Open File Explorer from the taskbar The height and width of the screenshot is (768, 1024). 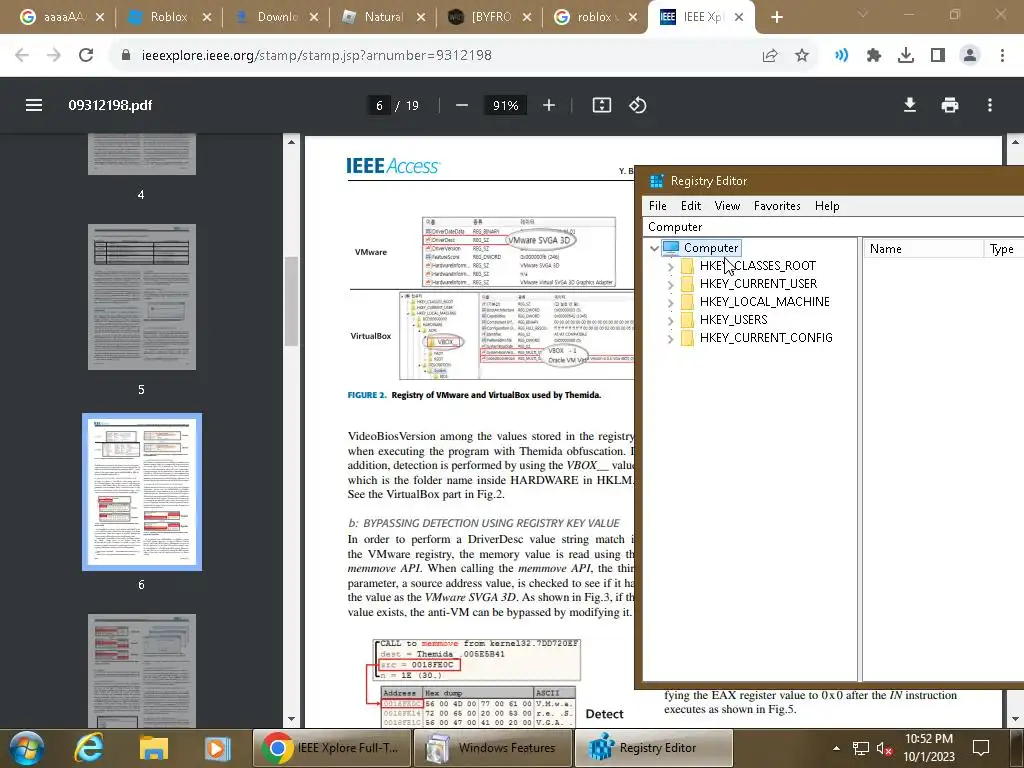pyautogui.click(x=153, y=748)
